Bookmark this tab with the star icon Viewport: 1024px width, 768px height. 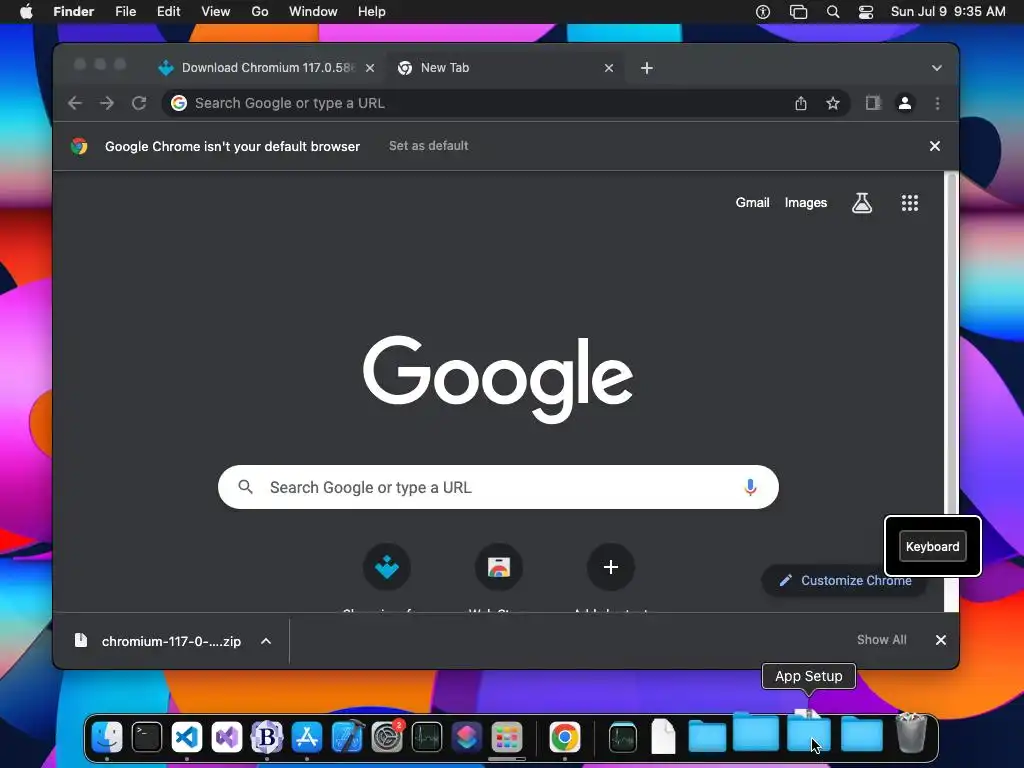click(x=833, y=103)
